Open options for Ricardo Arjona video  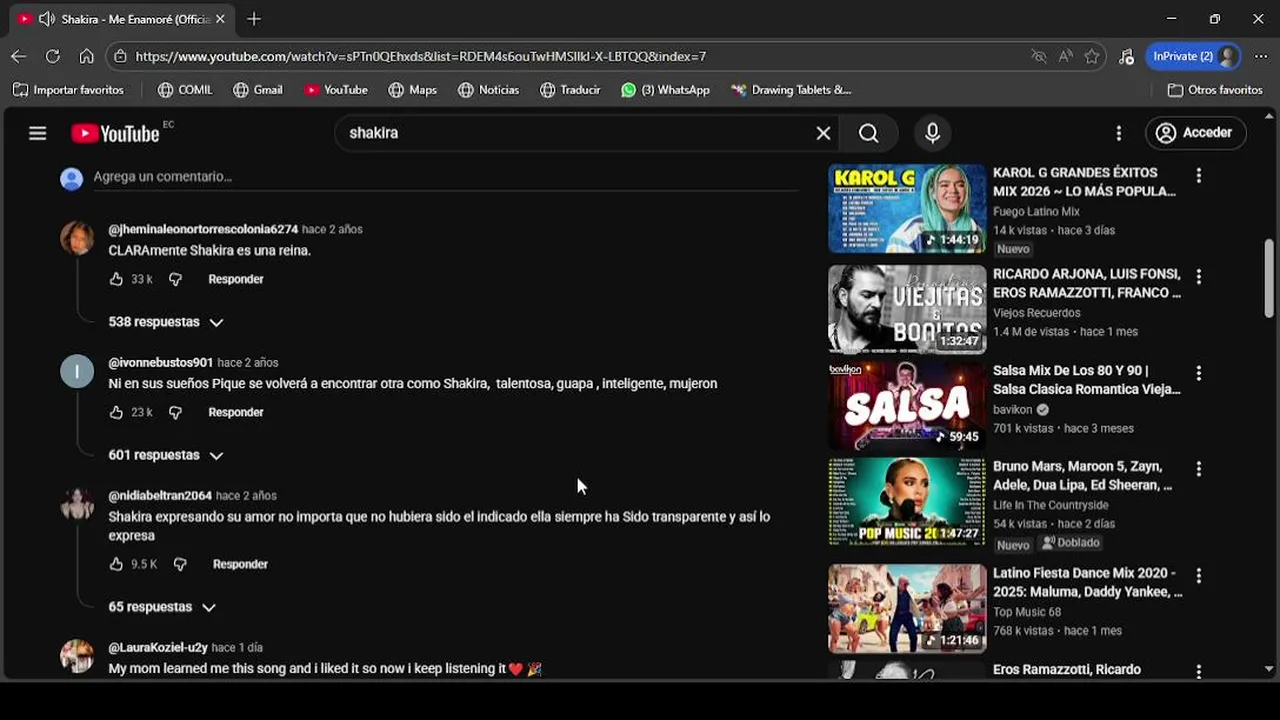[1198, 276]
